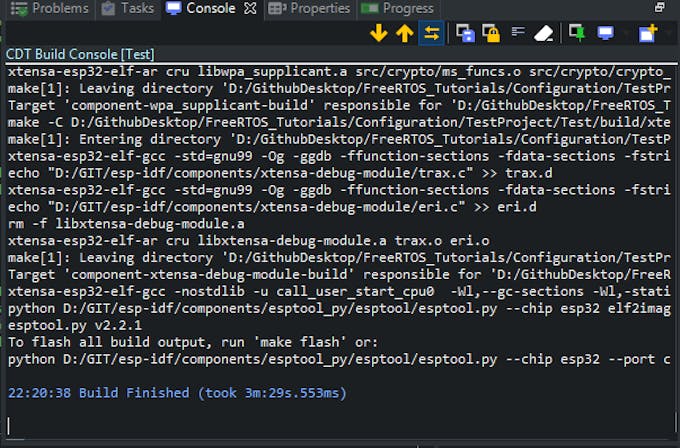Click the 'make -C D:/GithubDesktop' line
Screen dimensions: 680x448
click(339, 122)
